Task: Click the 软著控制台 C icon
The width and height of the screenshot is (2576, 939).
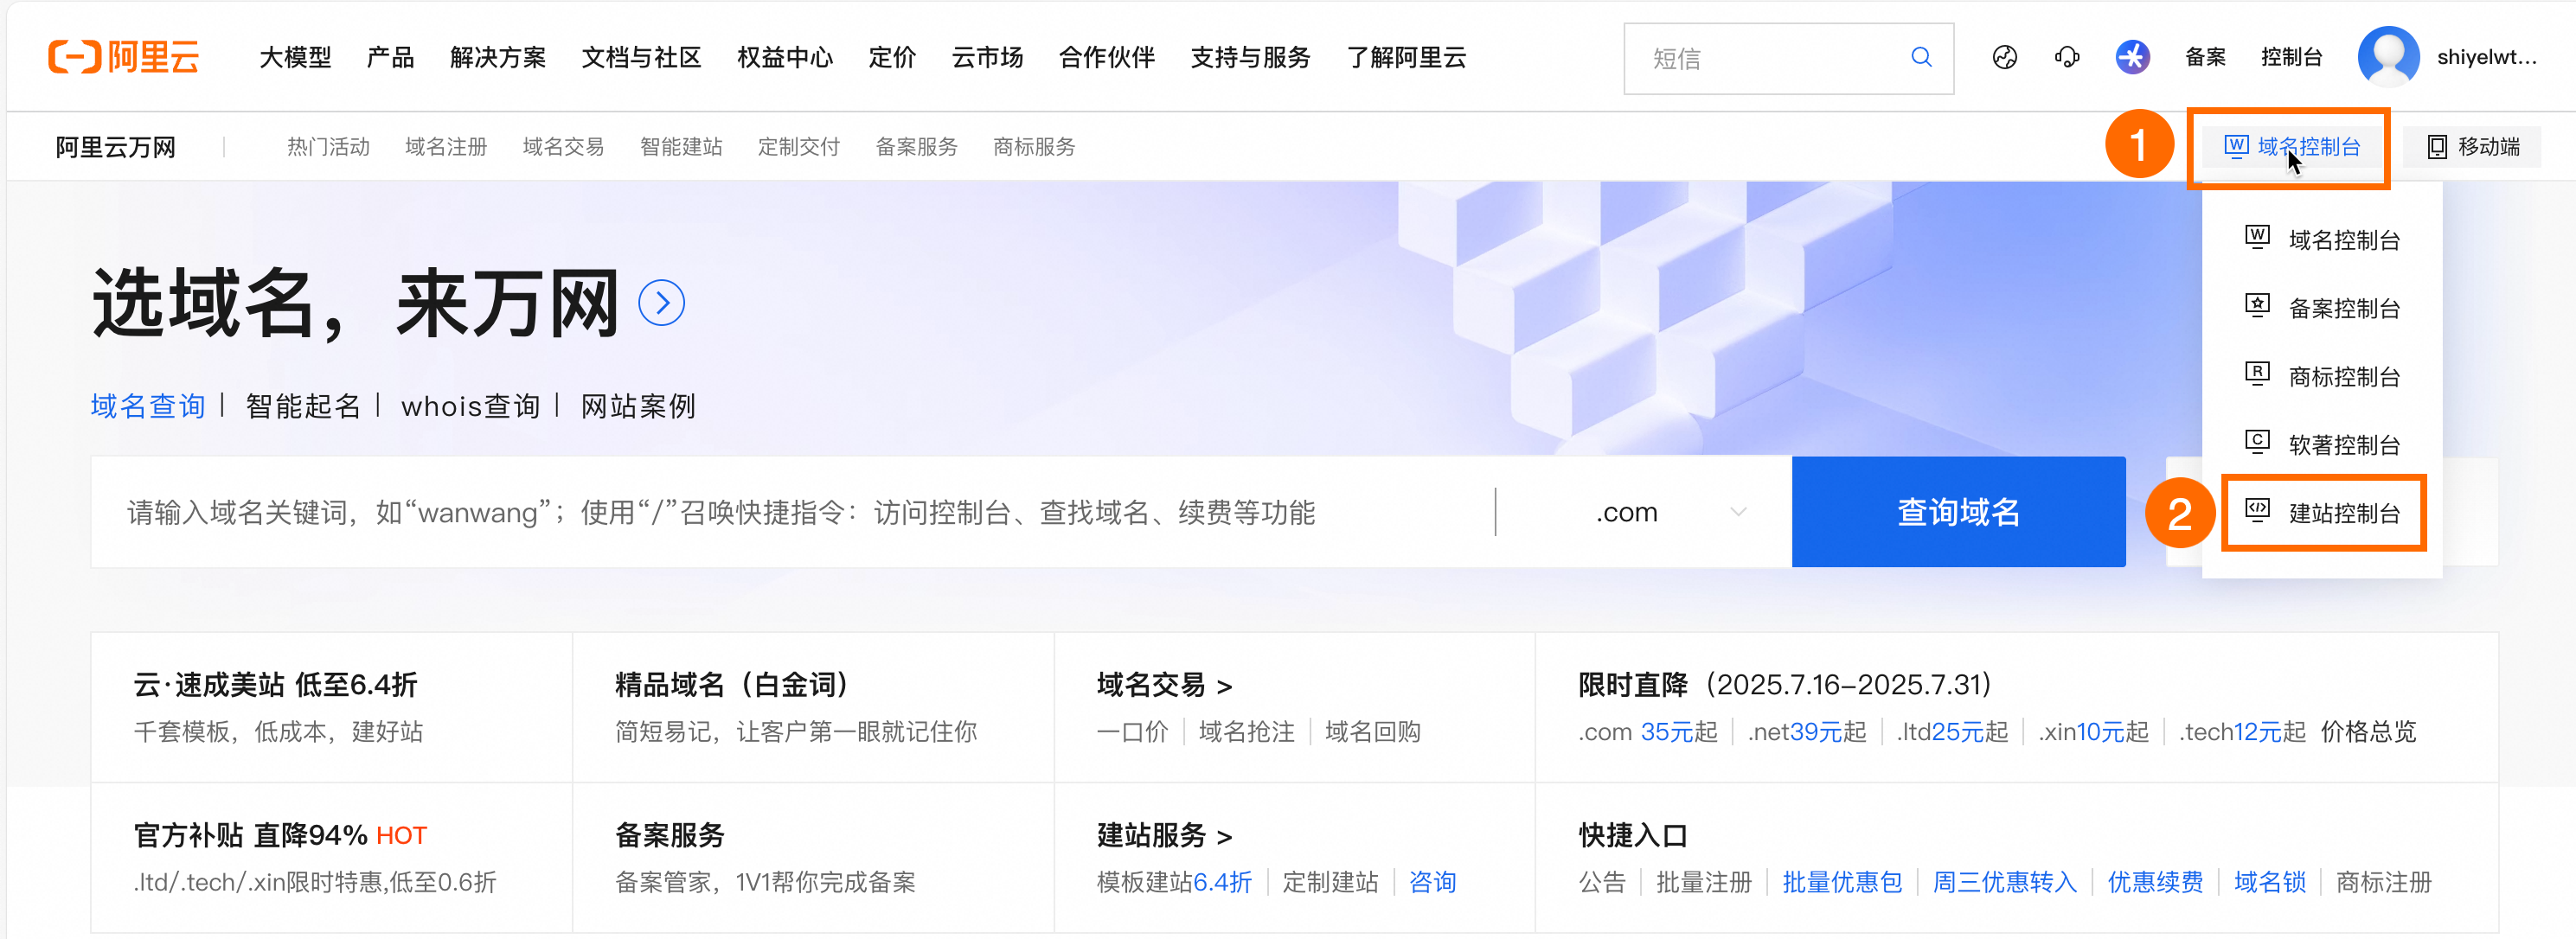Action: (2257, 442)
